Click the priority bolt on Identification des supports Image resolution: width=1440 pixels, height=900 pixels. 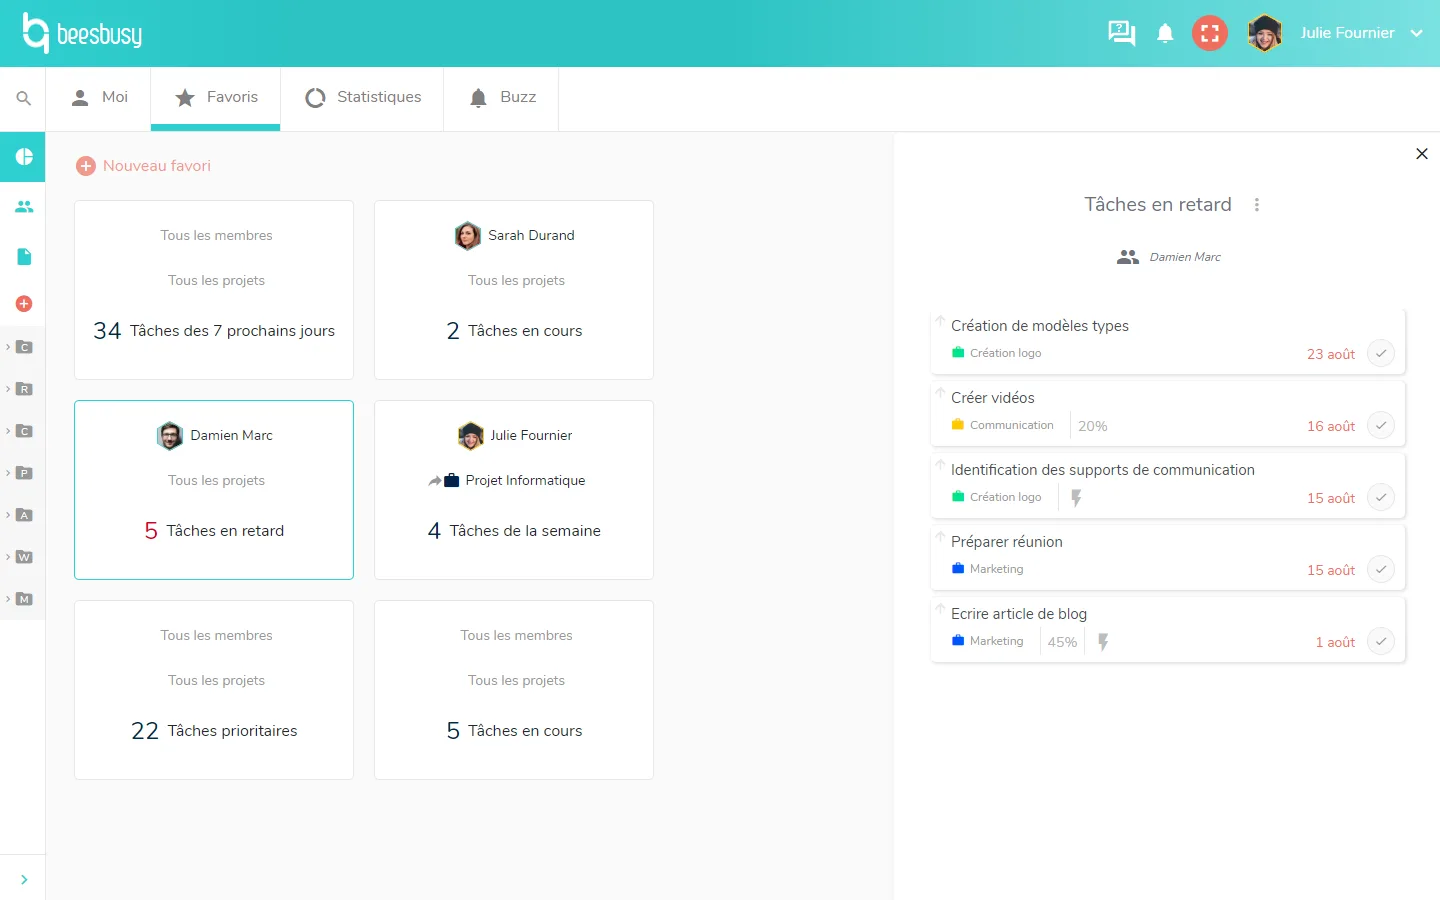click(x=1076, y=497)
